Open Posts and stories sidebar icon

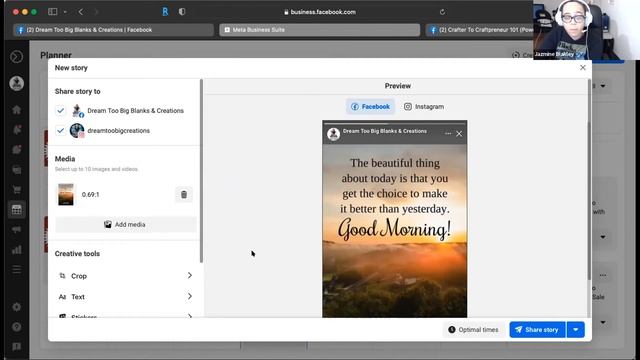(x=17, y=170)
